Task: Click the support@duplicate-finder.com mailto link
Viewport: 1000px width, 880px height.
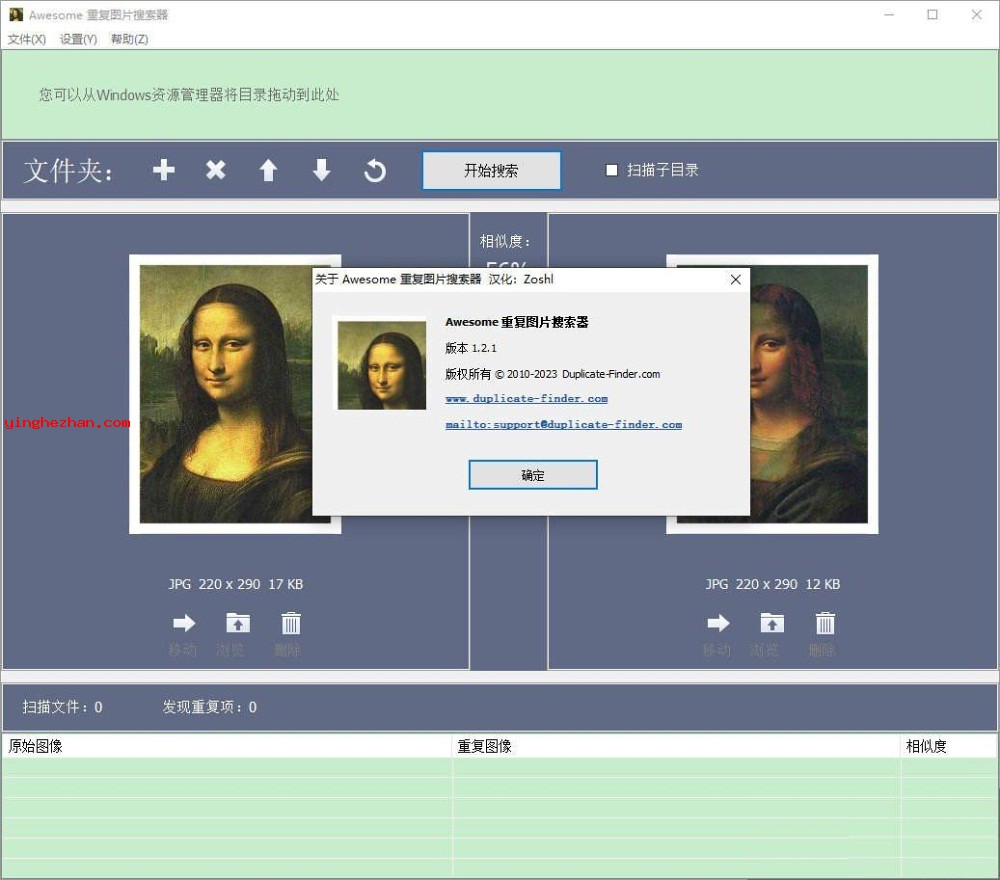Action: (564, 425)
